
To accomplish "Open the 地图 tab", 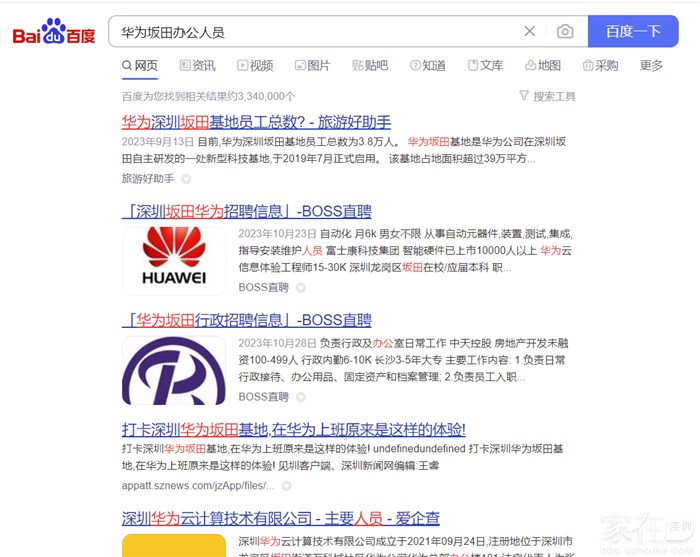I will [543, 66].
